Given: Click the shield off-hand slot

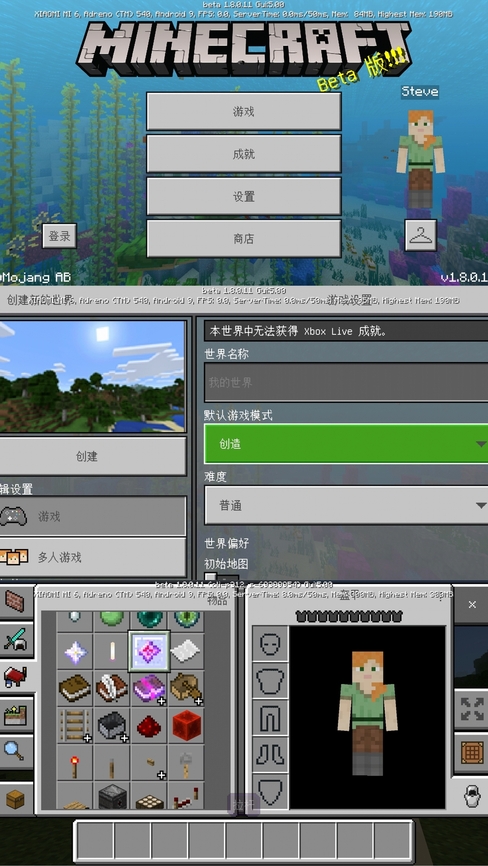Looking at the screenshot, I should pyautogui.click(x=270, y=792).
